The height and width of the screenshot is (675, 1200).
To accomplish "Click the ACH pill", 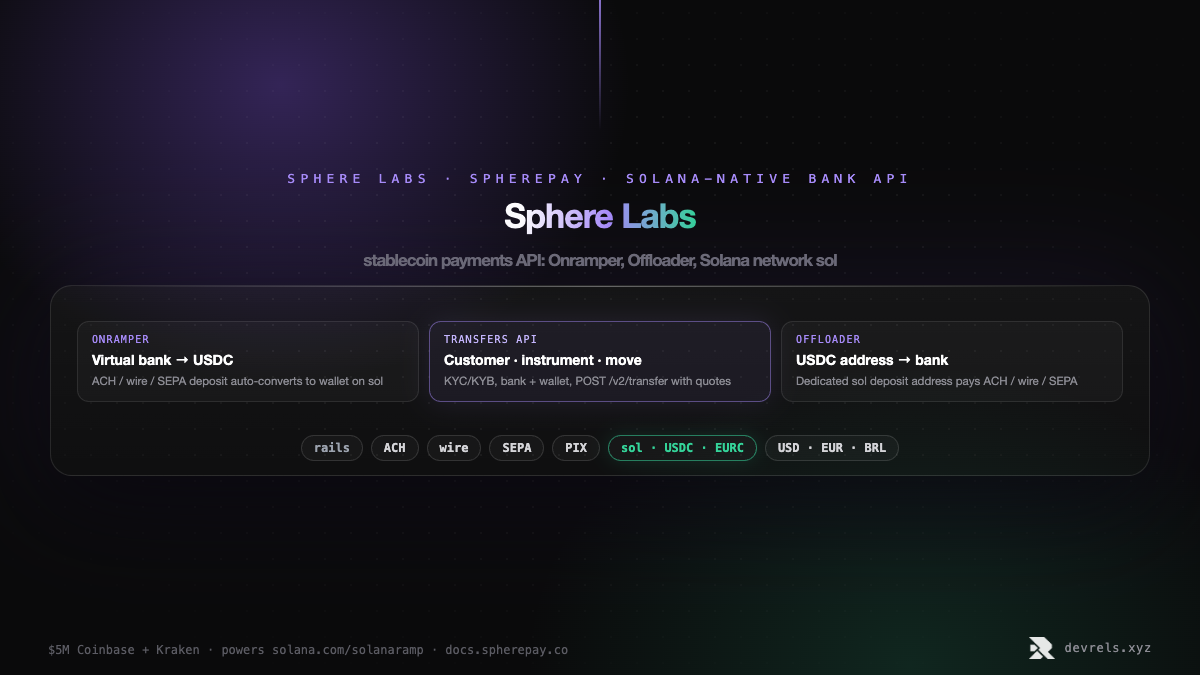I will [x=395, y=448].
